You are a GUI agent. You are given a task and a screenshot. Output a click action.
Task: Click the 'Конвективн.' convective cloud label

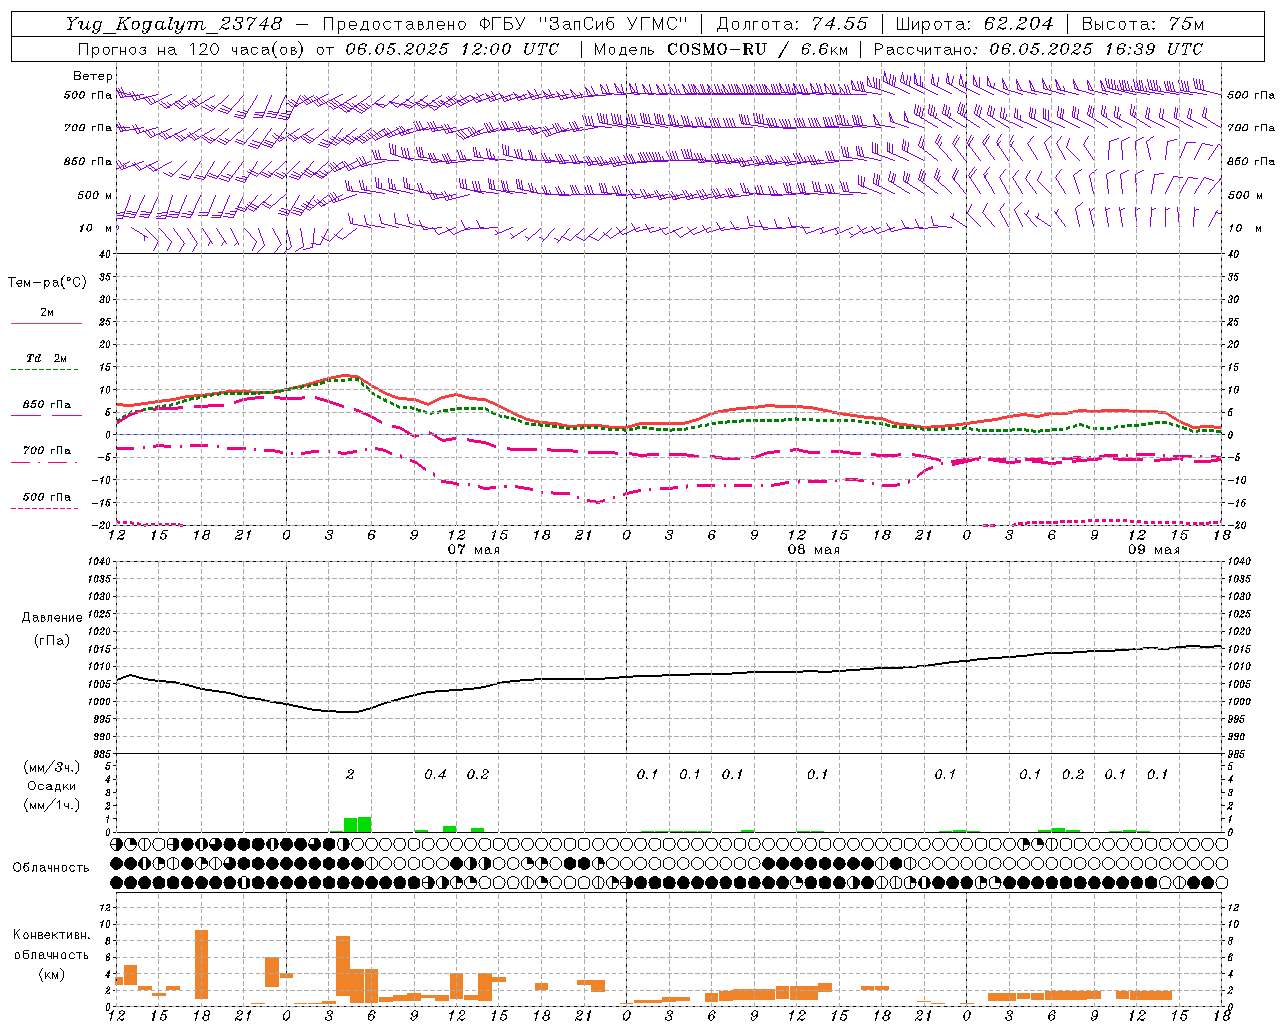[x=52, y=935]
